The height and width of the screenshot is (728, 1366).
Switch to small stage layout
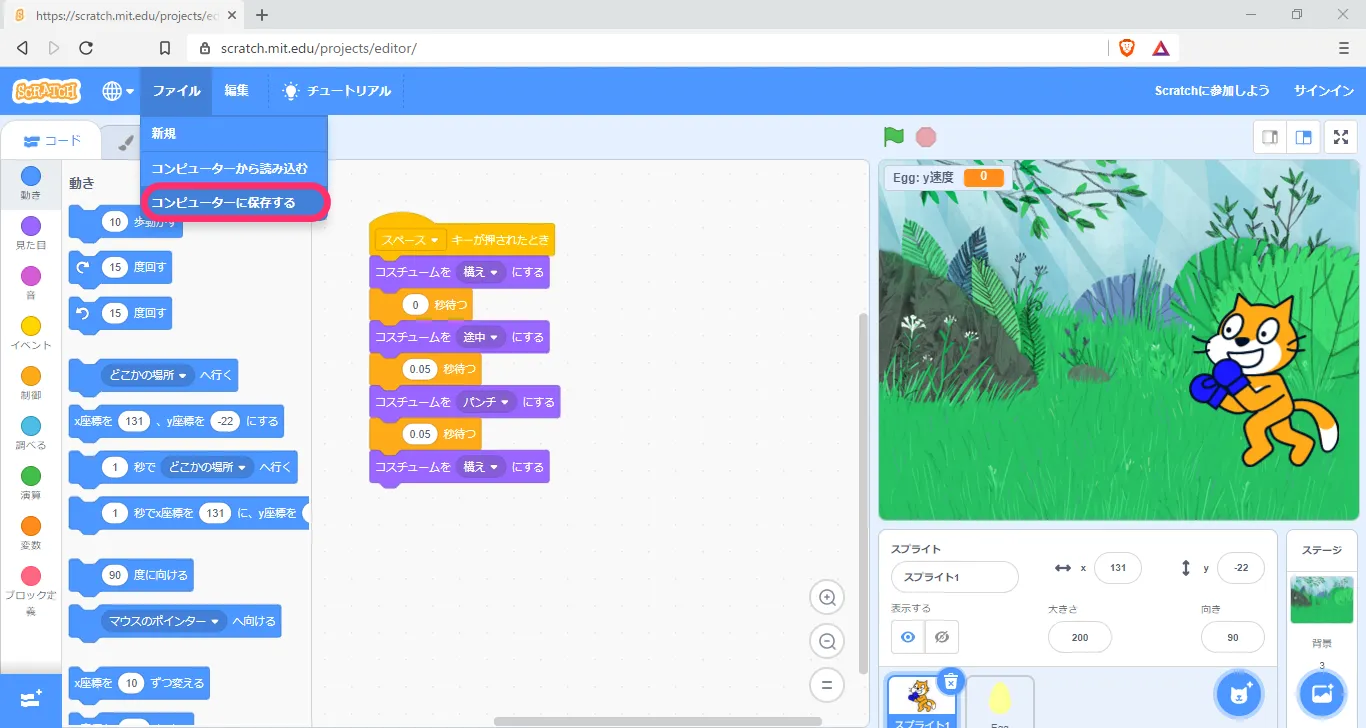(1270, 137)
